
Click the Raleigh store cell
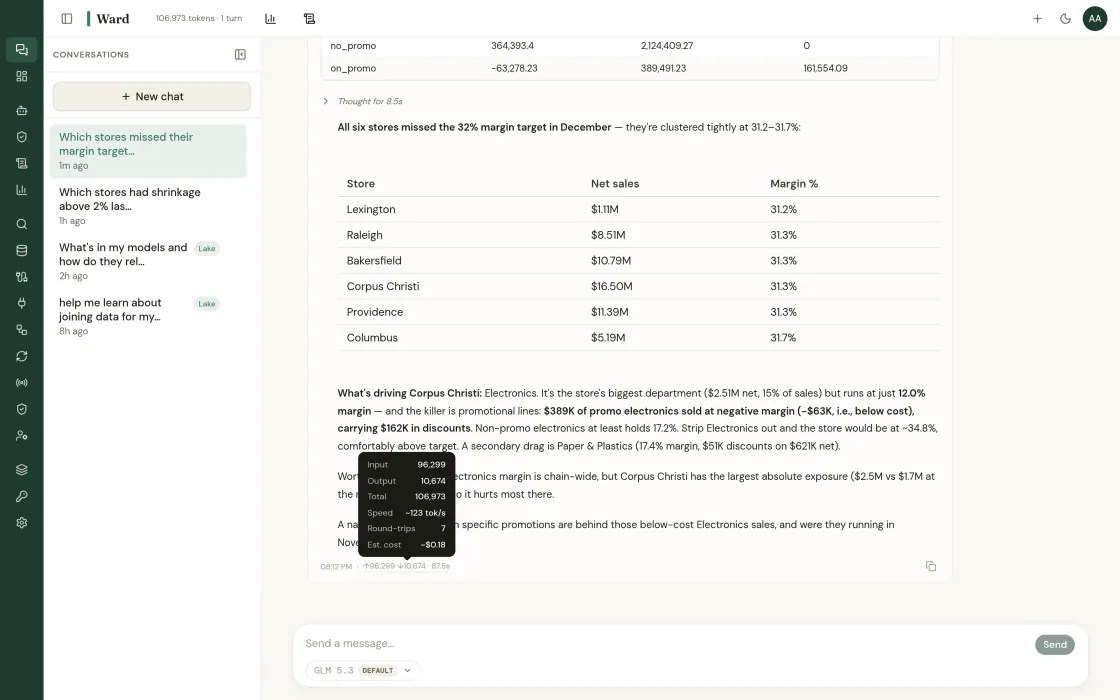pyautogui.click(x=364, y=235)
